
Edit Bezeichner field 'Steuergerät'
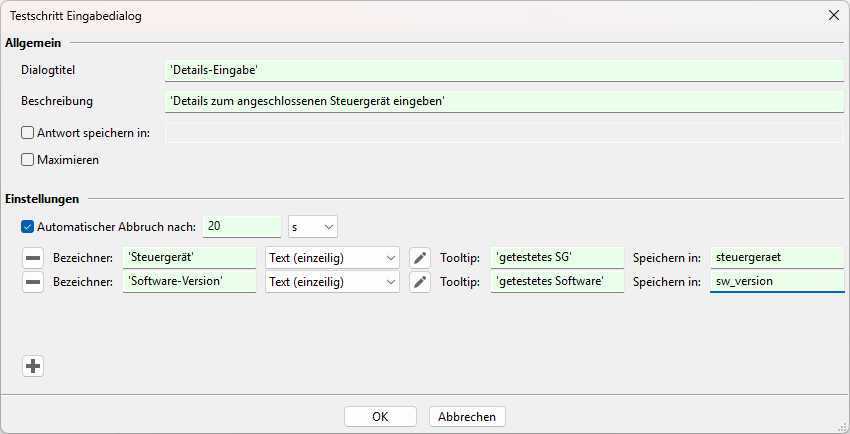pyautogui.click(x=189, y=258)
